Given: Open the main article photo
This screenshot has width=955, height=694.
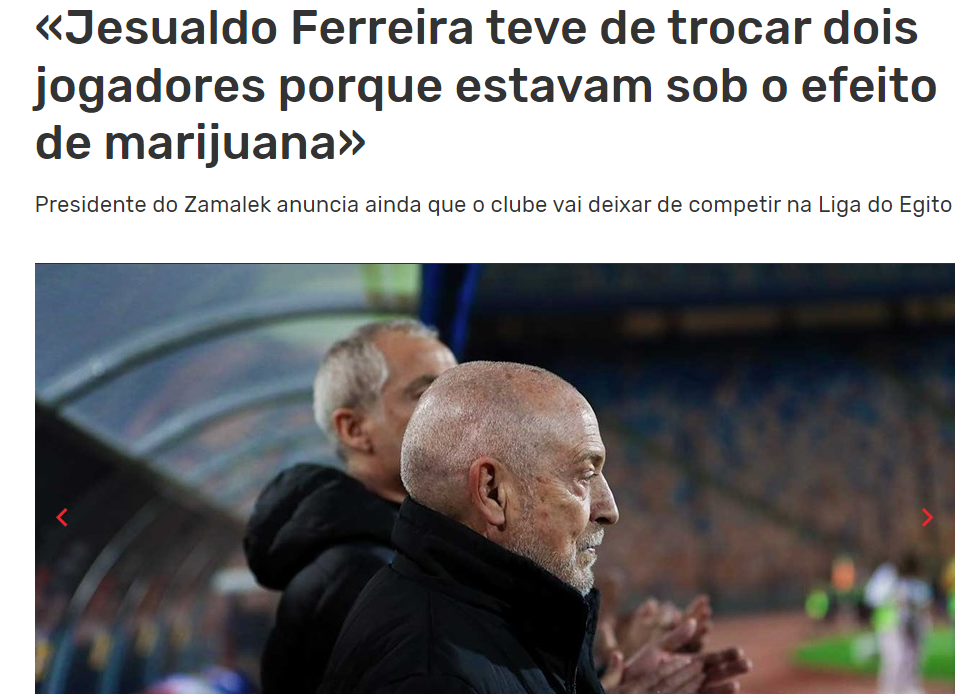Looking at the screenshot, I should point(495,478).
